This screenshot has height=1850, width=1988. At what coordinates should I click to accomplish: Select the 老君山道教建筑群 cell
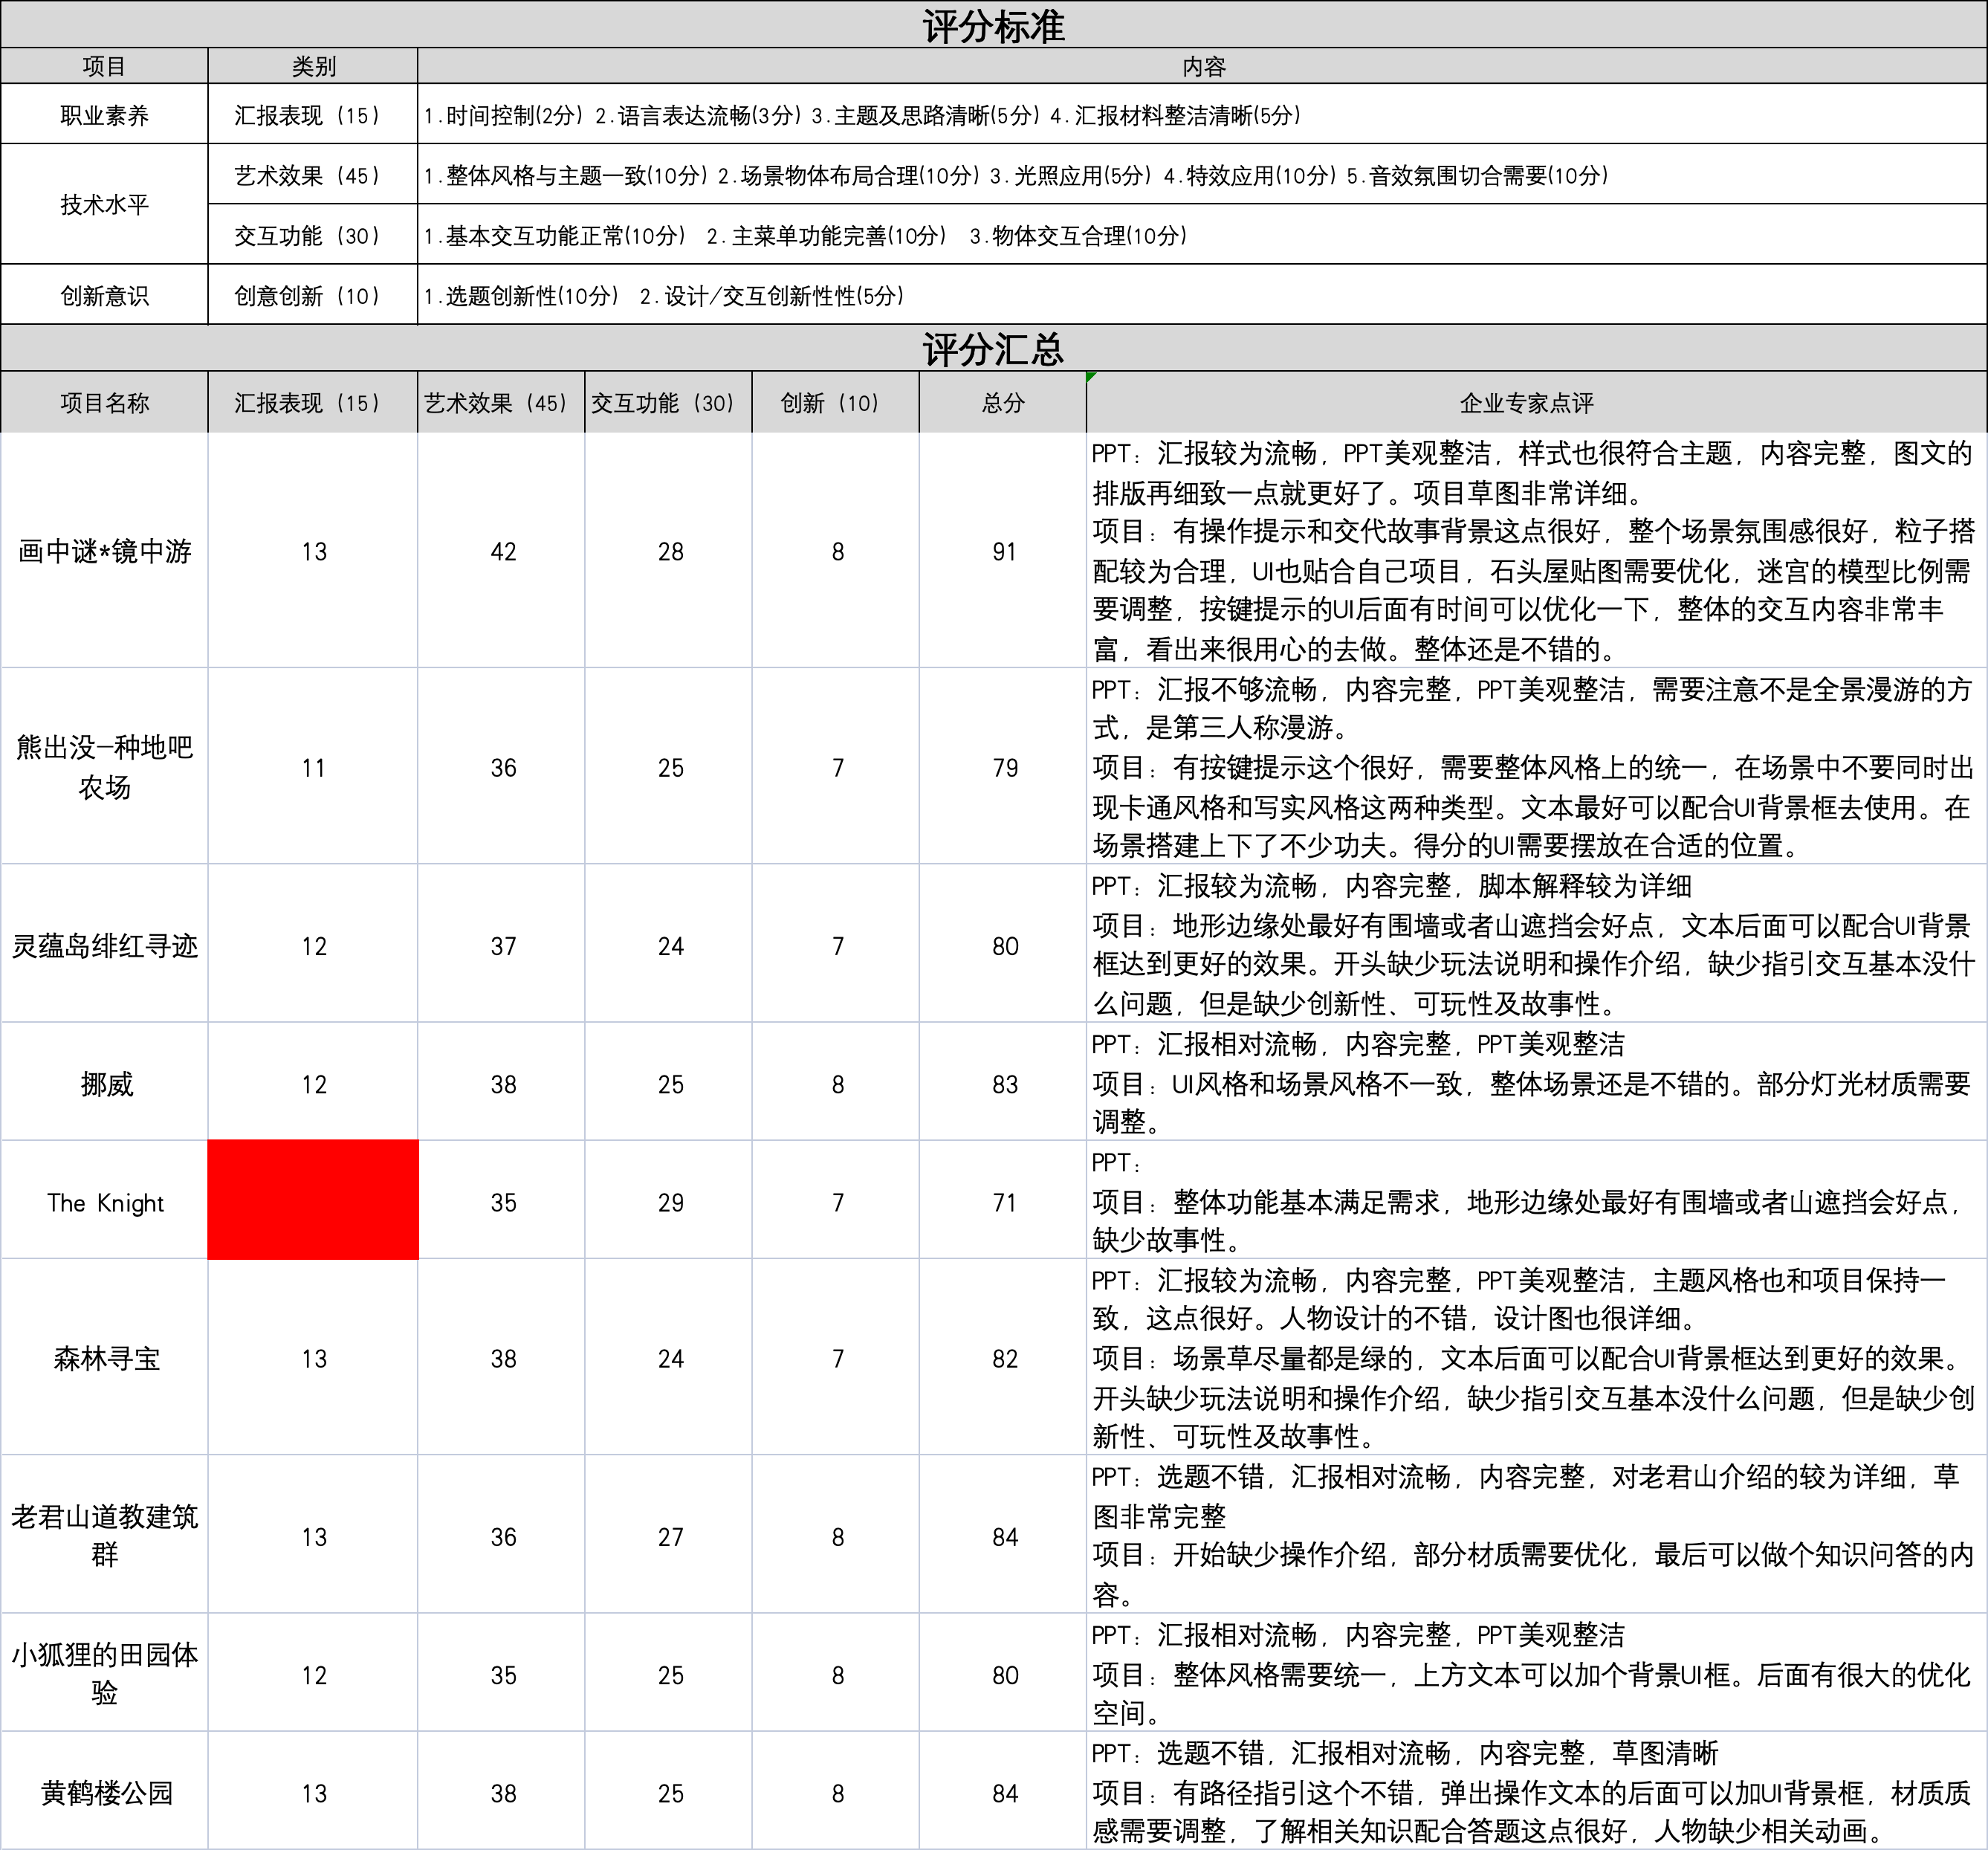click(104, 1535)
